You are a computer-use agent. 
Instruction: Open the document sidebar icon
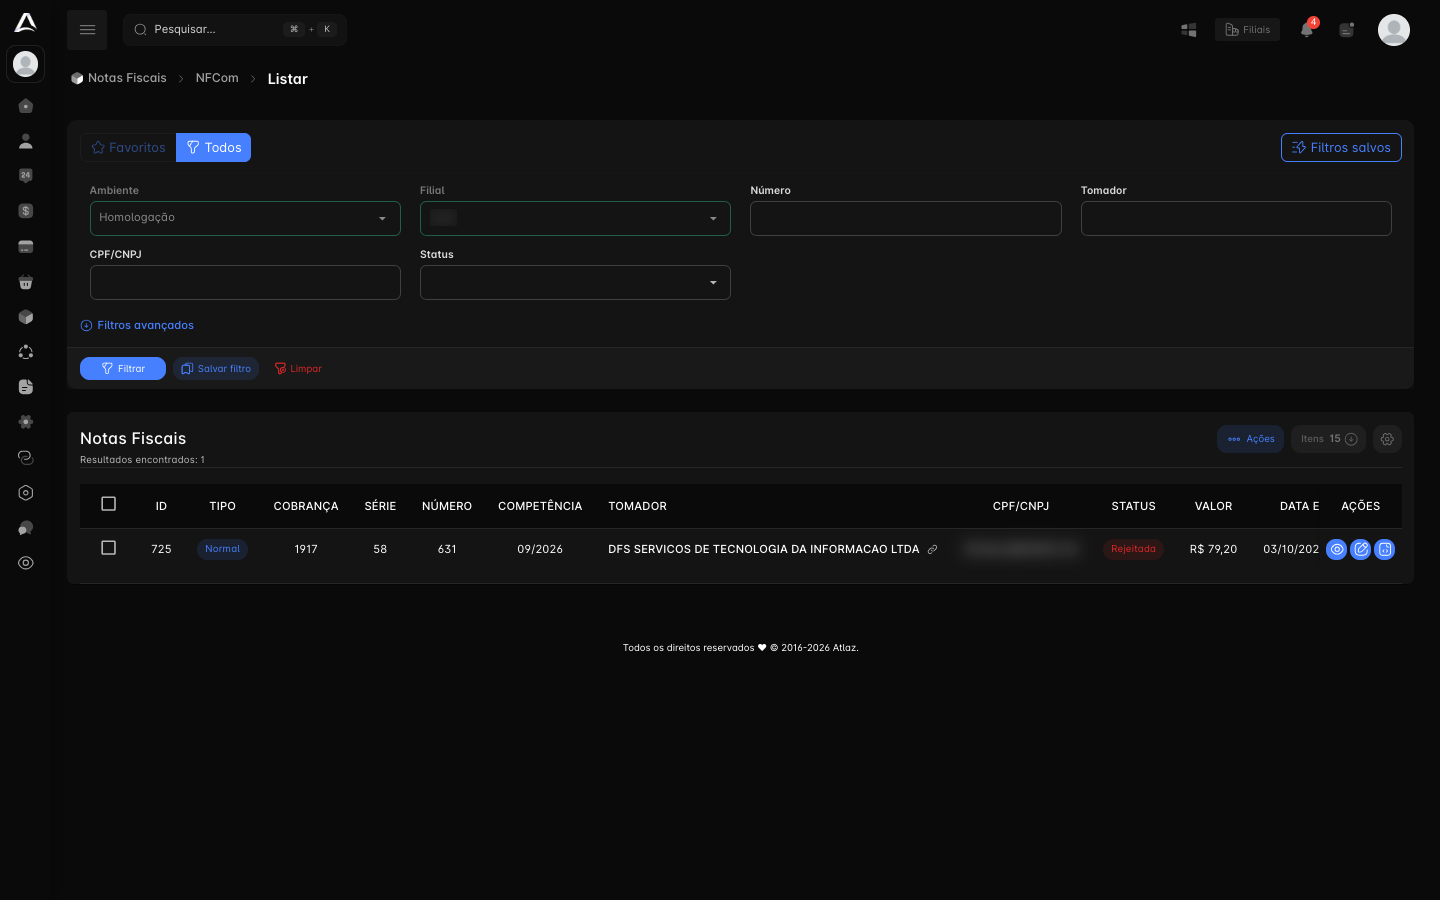26,387
